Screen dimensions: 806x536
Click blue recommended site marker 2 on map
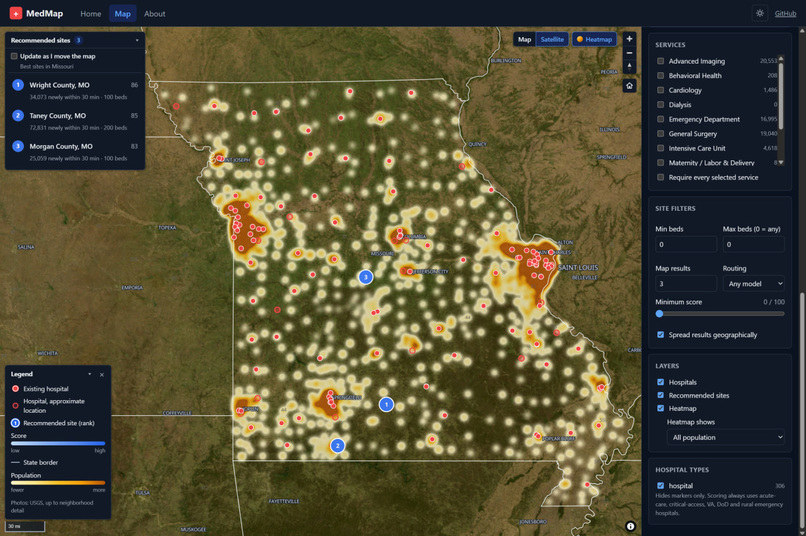[337, 446]
